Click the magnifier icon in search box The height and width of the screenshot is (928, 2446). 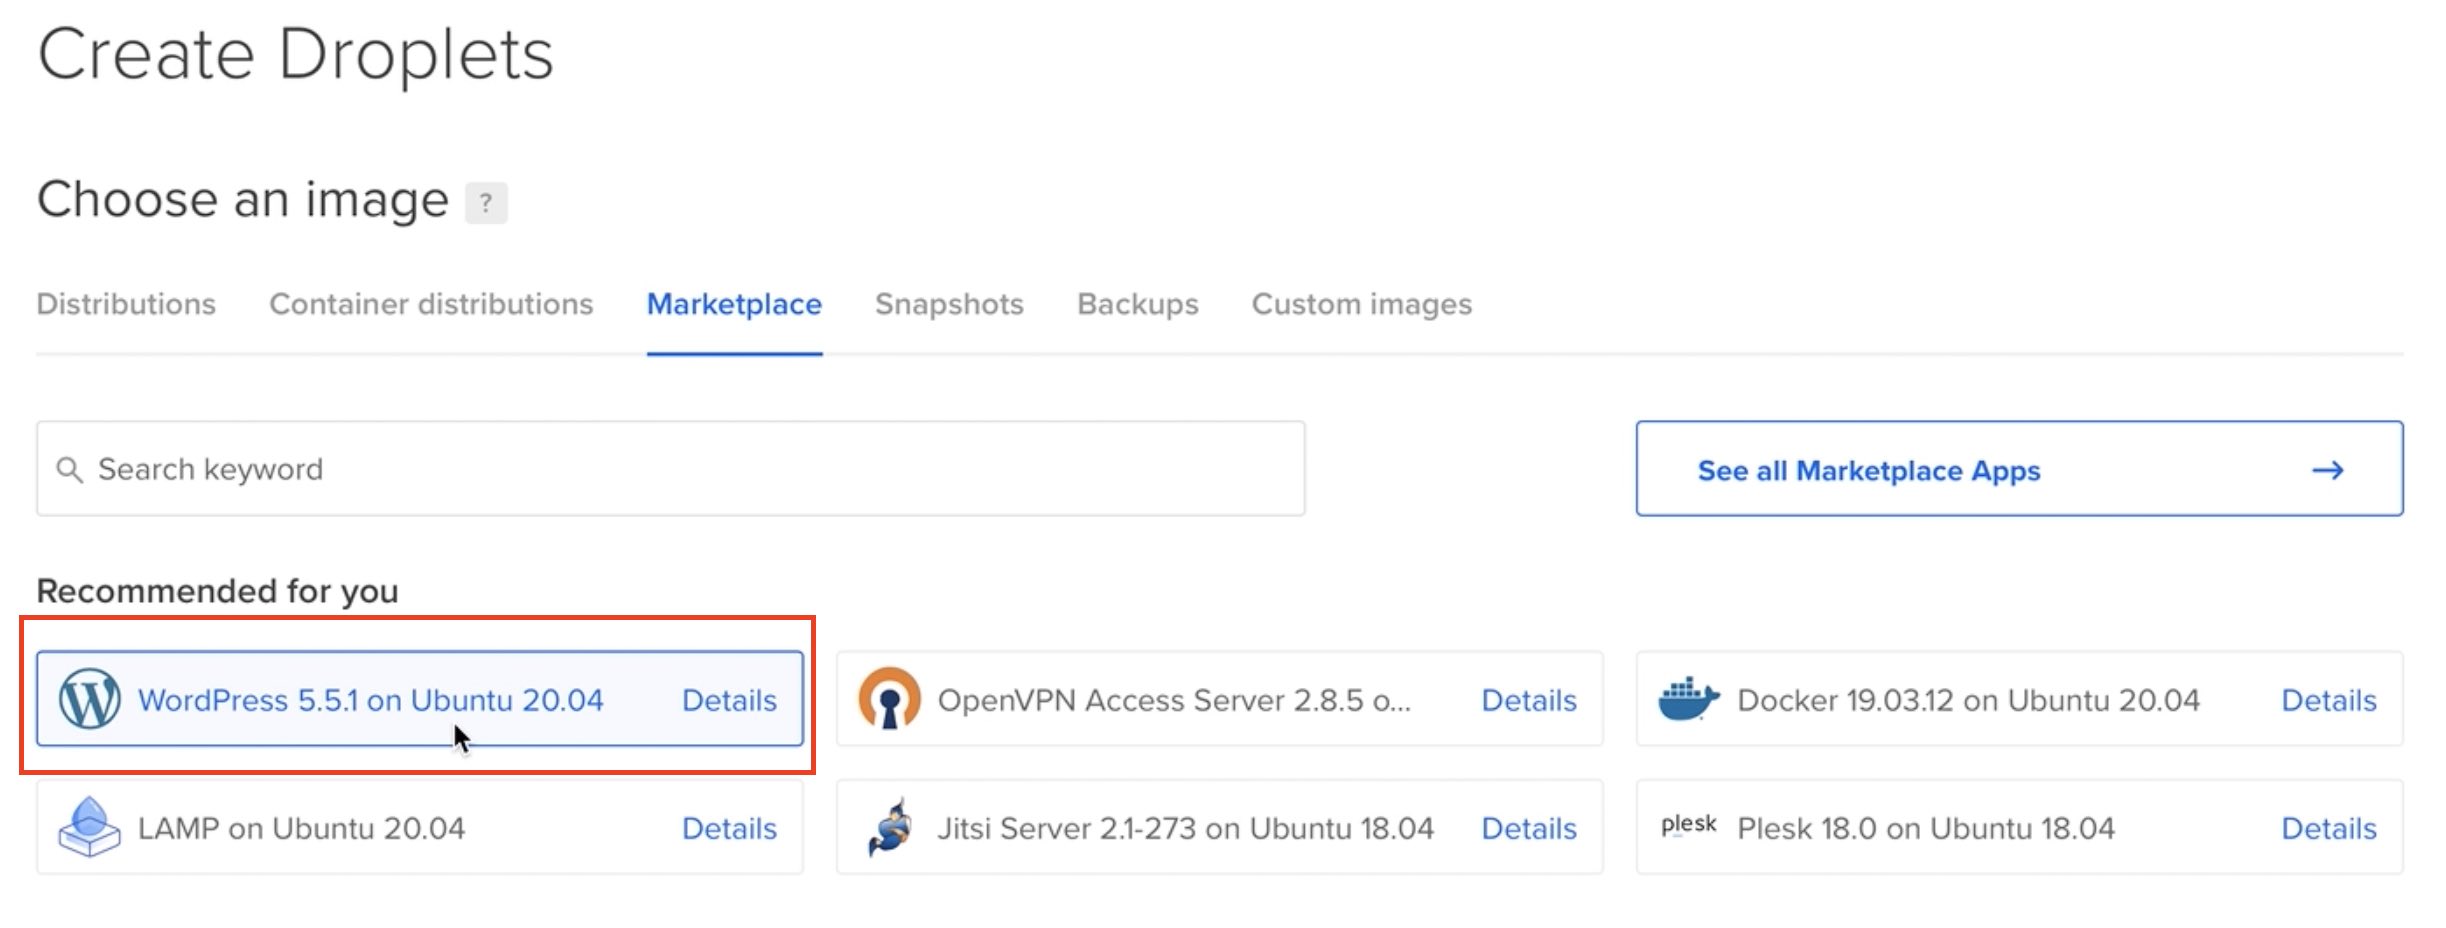pos(69,469)
